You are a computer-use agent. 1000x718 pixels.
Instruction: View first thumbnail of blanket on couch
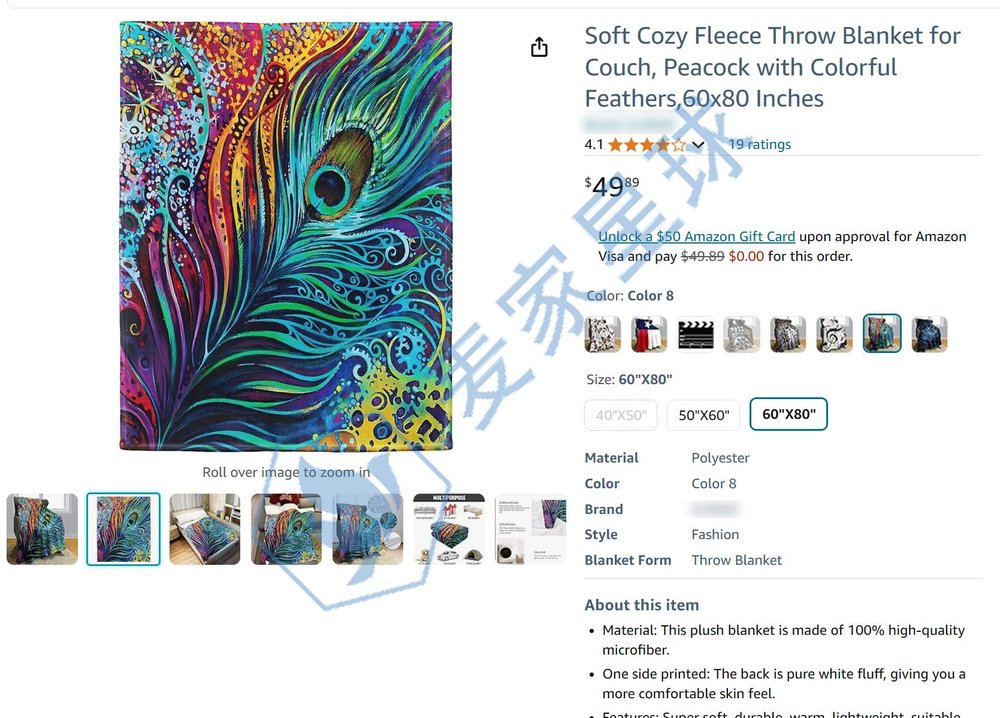click(x=42, y=529)
